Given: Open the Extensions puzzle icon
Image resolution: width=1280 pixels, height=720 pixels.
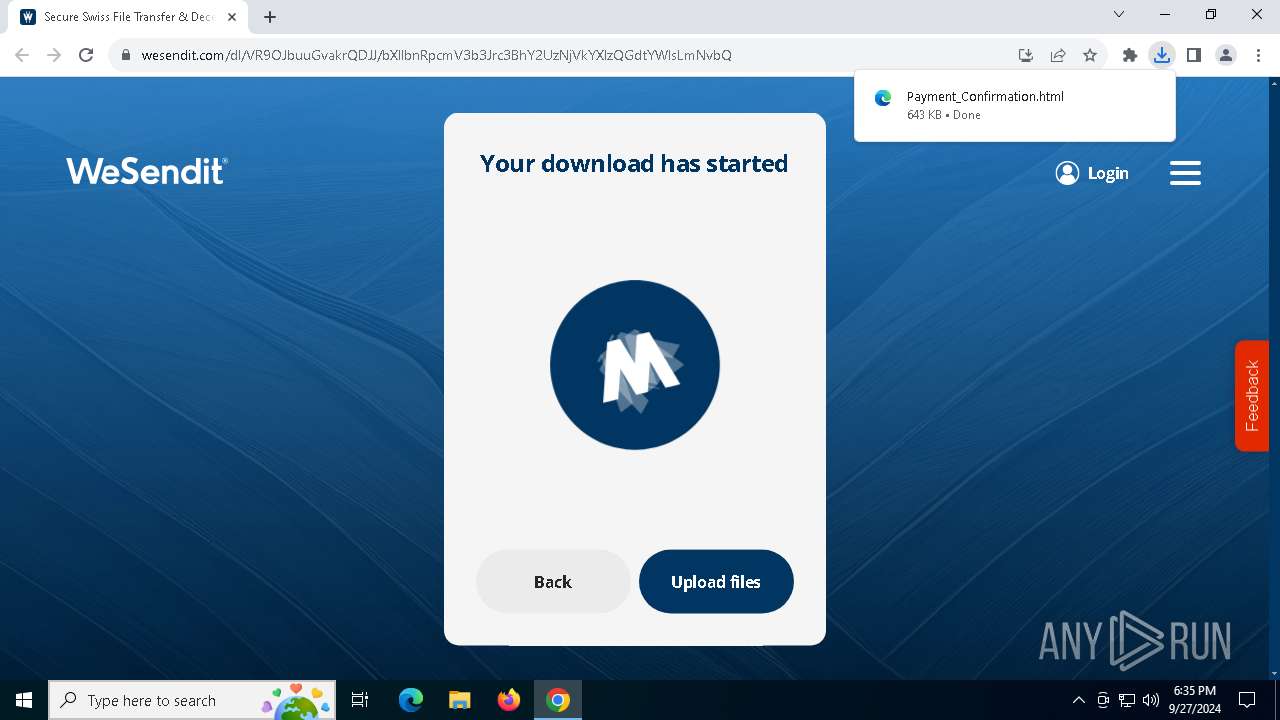Looking at the screenshot, I should [x=1130, y=55].
